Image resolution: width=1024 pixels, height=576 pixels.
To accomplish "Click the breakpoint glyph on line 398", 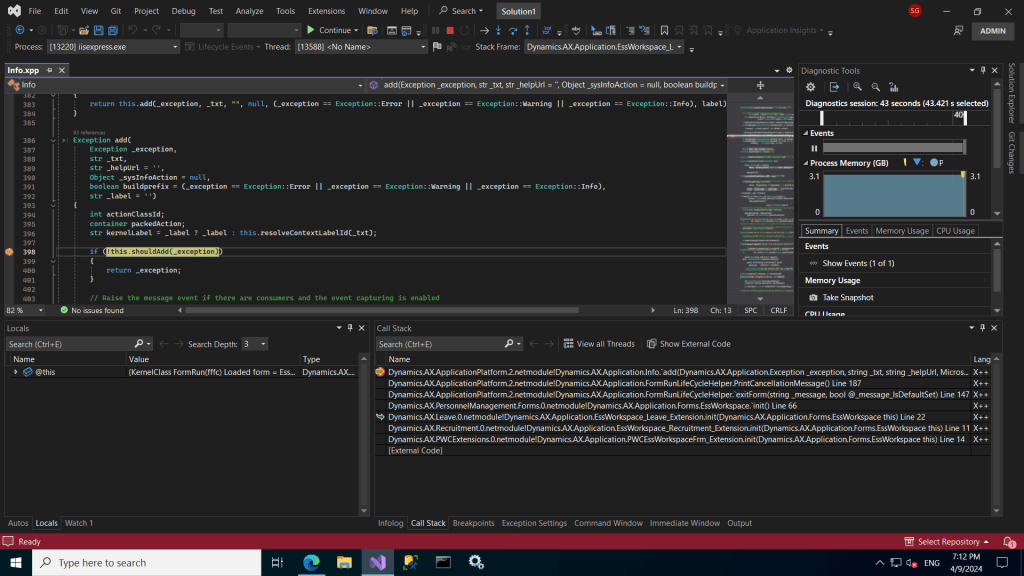I will coord(8,252).
